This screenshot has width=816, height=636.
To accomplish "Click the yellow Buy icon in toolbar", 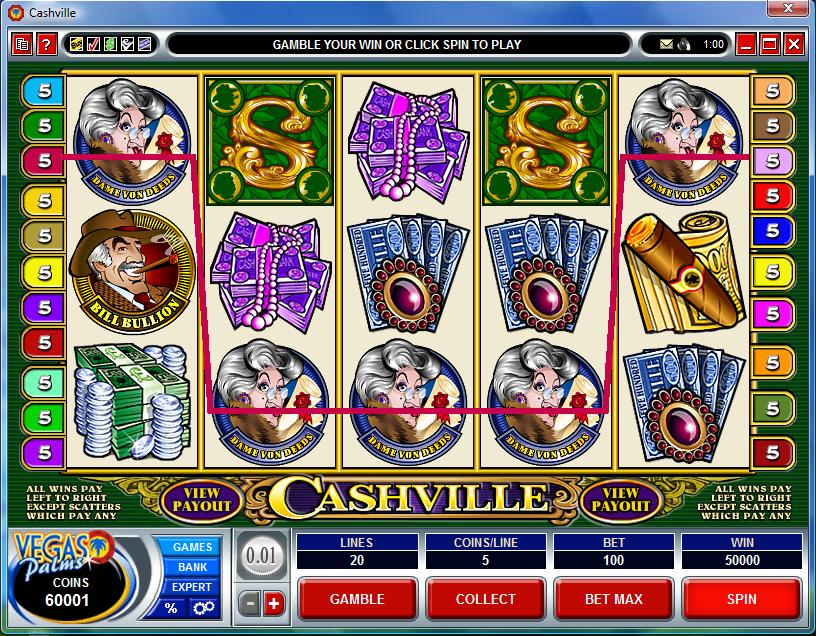I will (x=77, y=44).
